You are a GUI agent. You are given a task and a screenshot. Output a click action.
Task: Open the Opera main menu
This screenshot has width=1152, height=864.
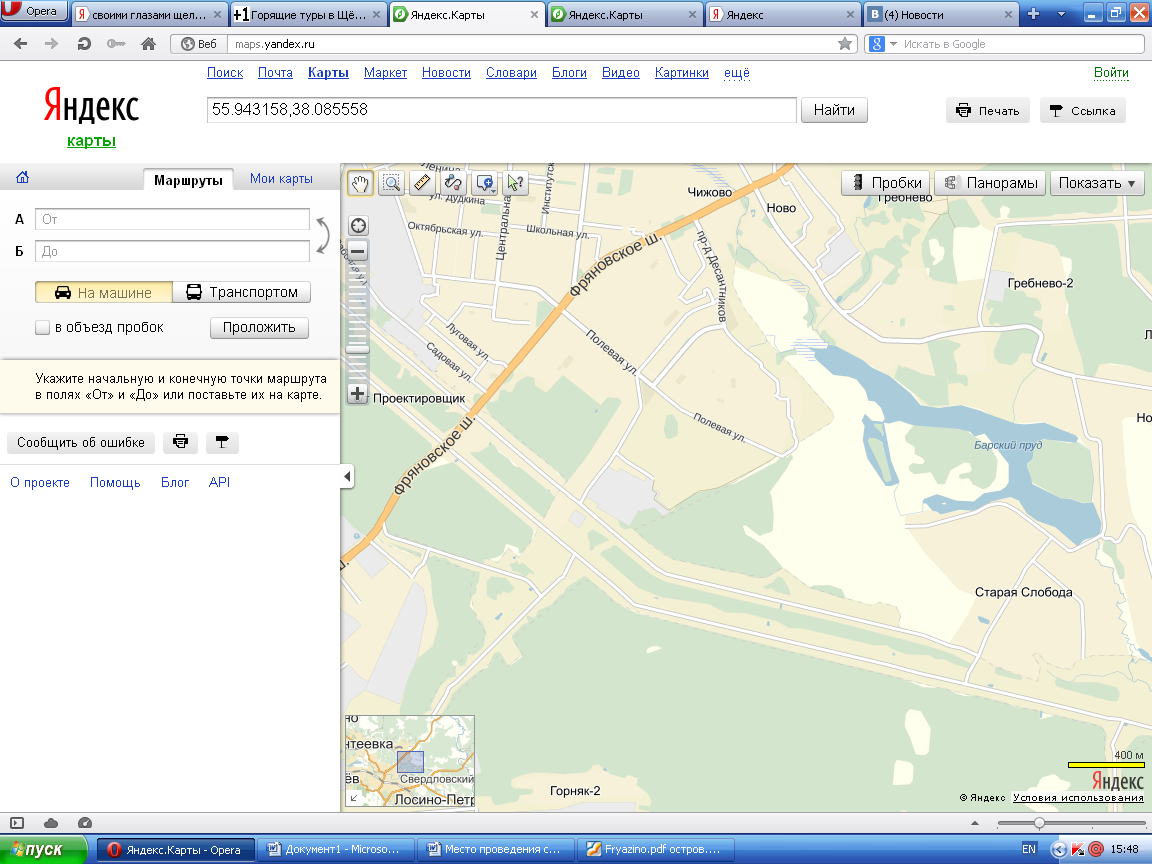(35, 11)
